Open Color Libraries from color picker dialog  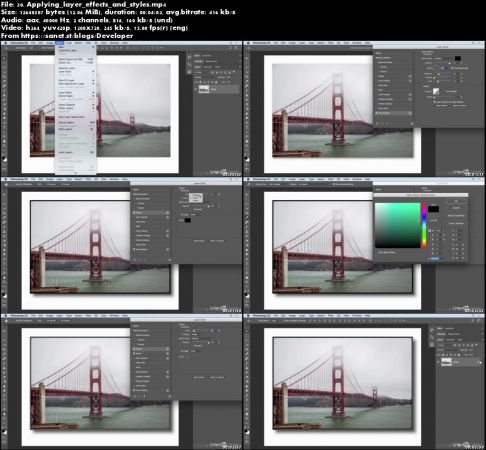(x=456, y=223)
